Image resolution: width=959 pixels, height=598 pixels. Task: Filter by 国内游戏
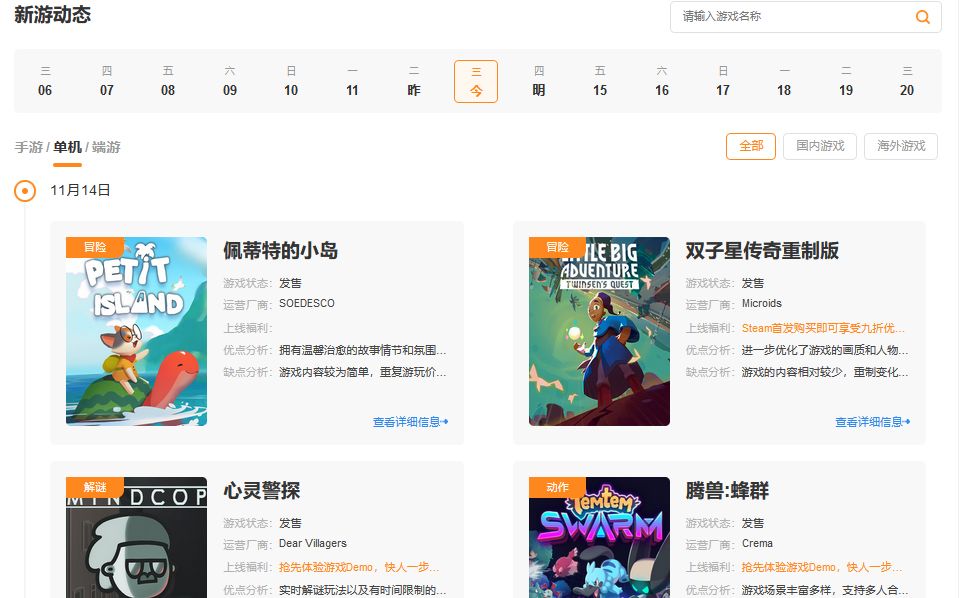click(x=820, y=146)
